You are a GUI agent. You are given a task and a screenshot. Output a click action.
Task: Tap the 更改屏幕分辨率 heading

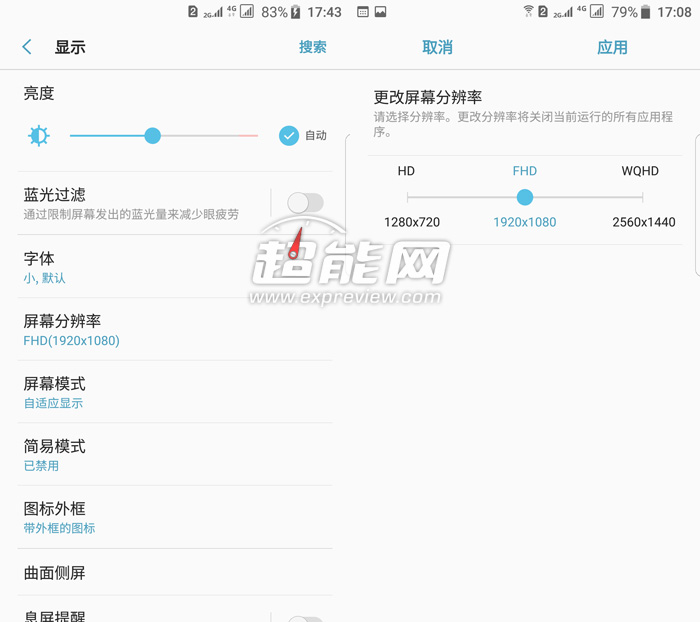(428, 97)
